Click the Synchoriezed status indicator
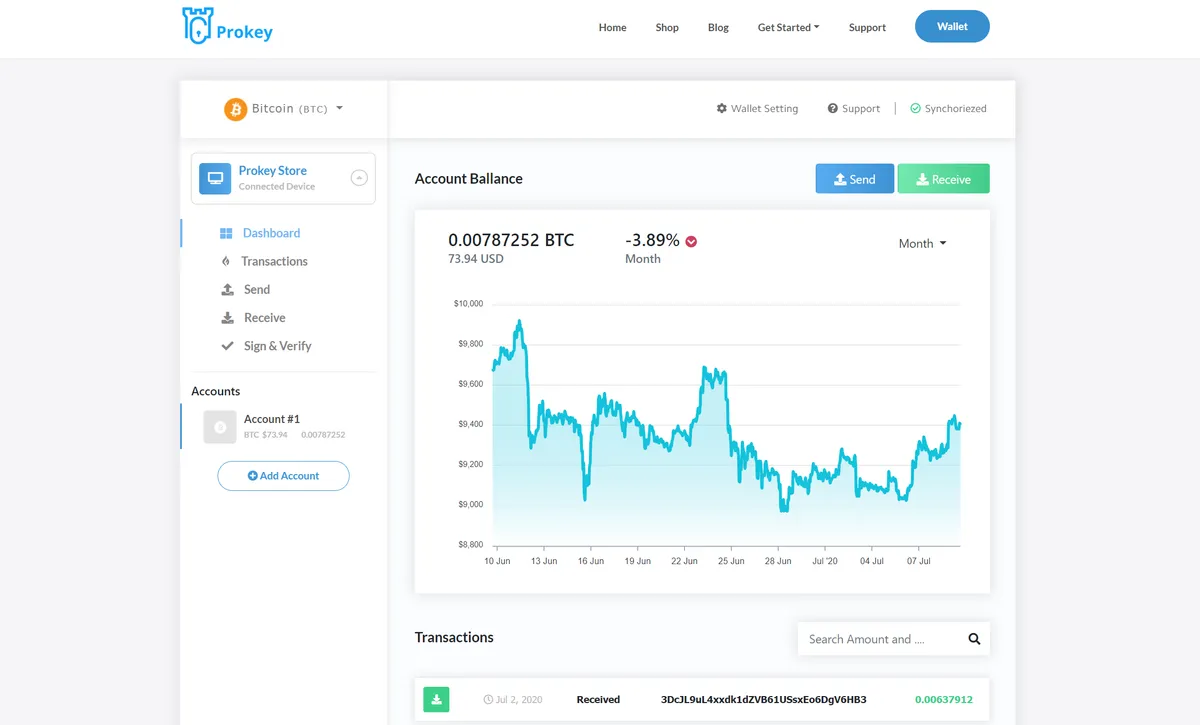Viewport: 1200px width, 725px height. (x=947, y=108)
